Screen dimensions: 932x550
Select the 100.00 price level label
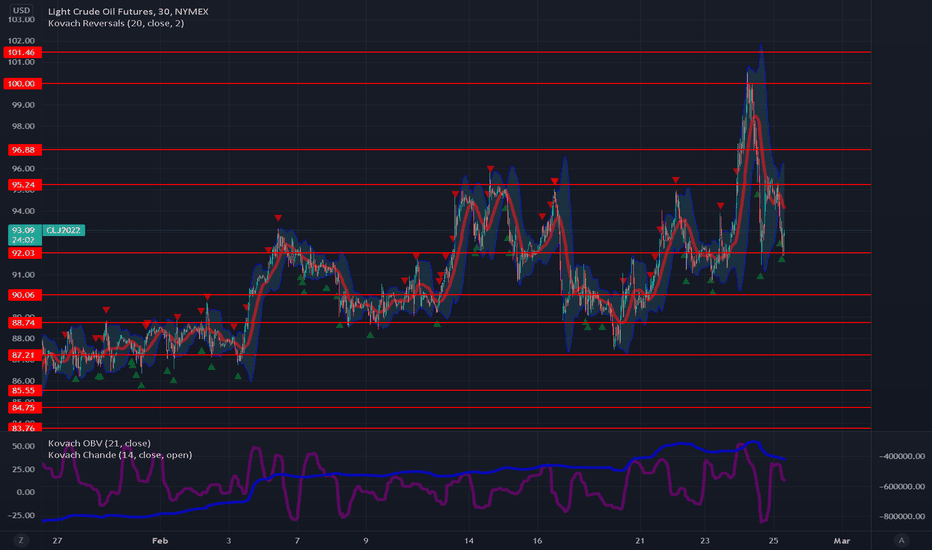tap(22, 83)
